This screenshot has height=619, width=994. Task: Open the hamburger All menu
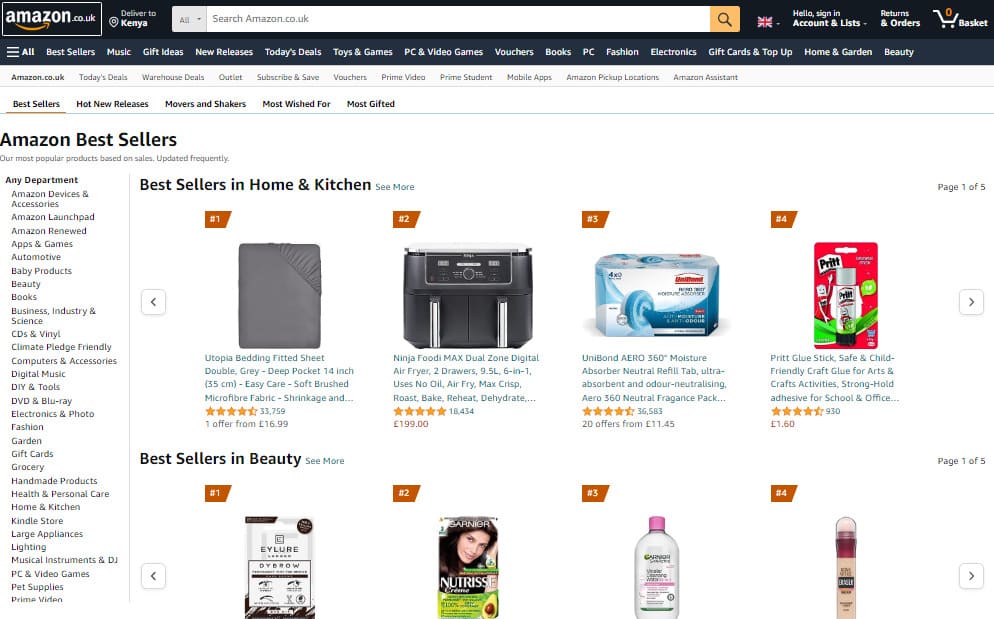click(x=20, y=52)
